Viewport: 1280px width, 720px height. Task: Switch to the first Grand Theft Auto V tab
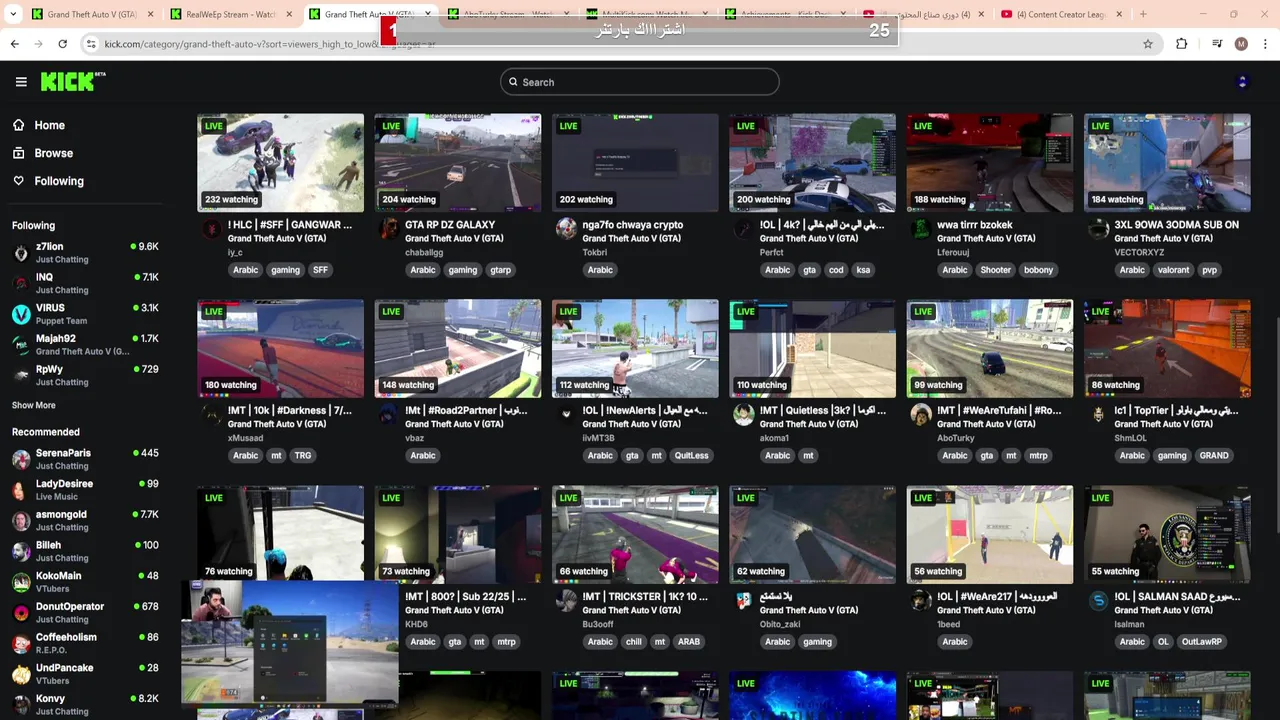91,14
